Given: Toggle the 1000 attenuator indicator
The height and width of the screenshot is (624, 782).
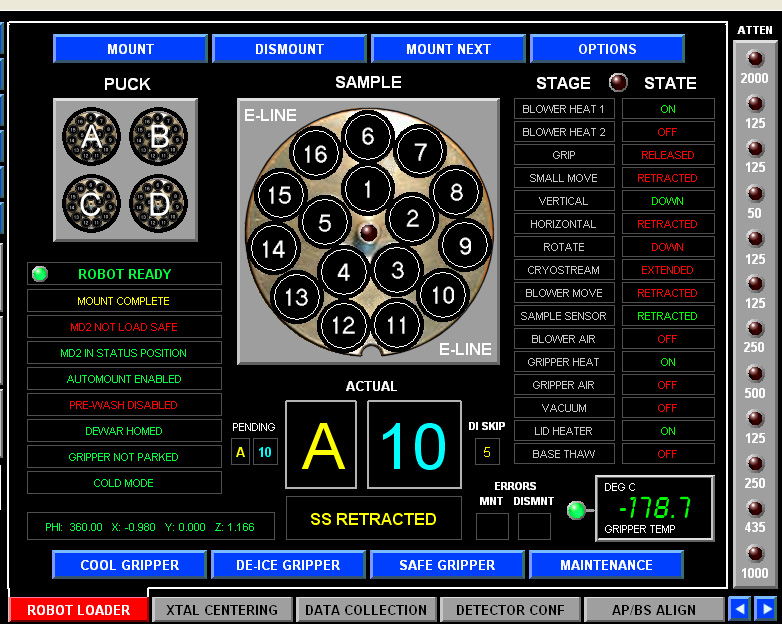Looking at the screenshot, I should pyautogui.click(x=753, y=553).
